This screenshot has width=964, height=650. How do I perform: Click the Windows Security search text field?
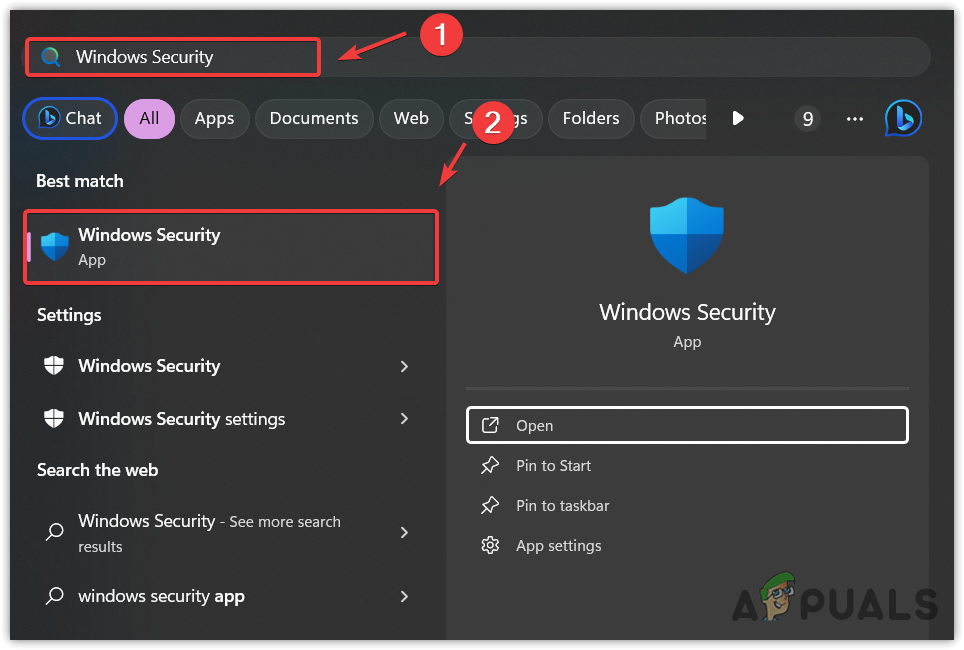[x=477, y=57]
